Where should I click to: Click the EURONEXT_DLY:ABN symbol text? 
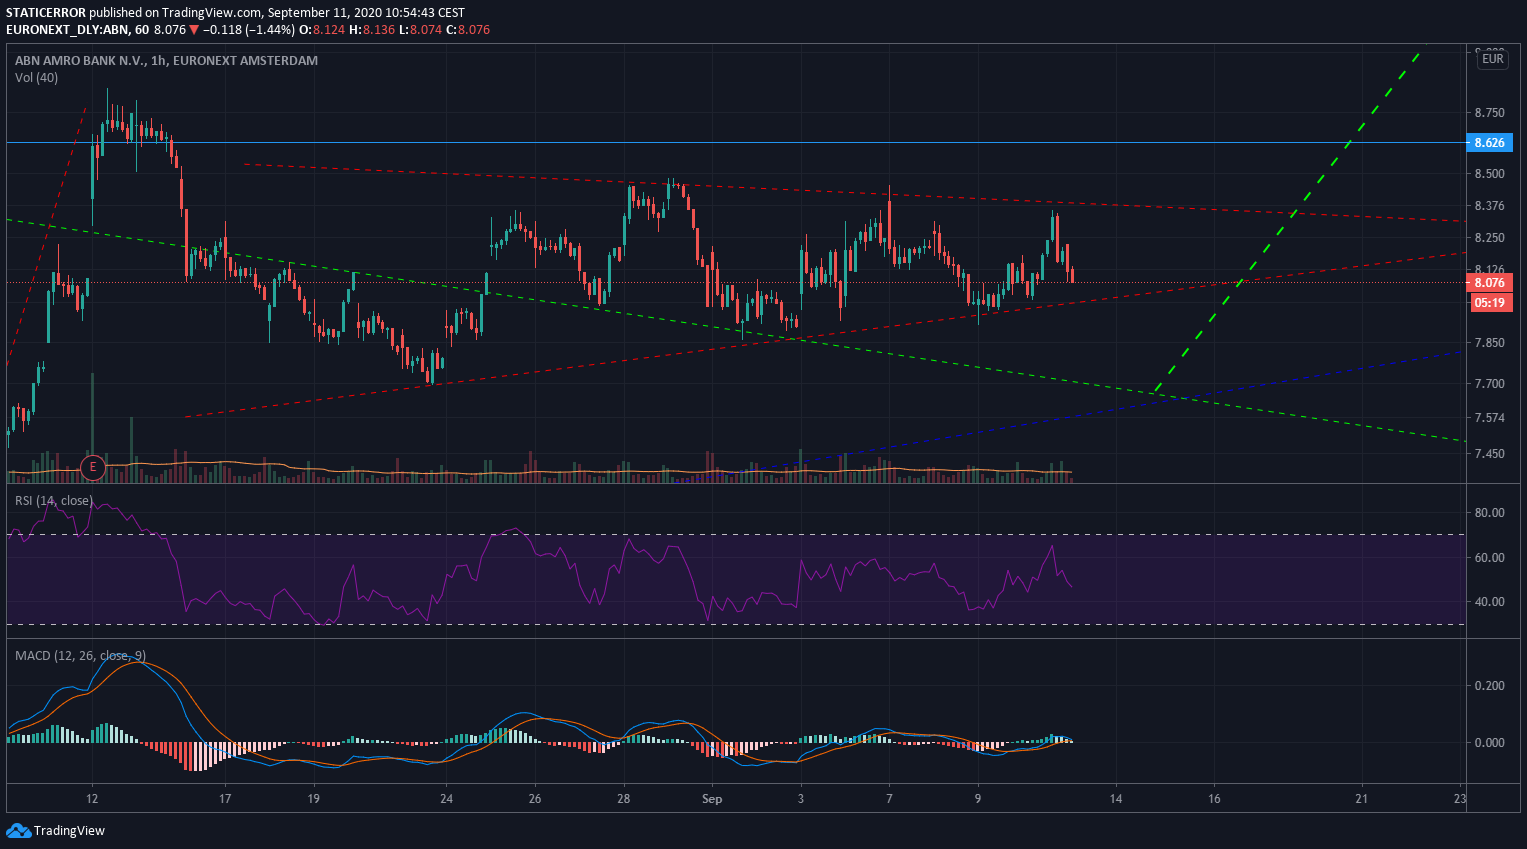pos(67,30)
